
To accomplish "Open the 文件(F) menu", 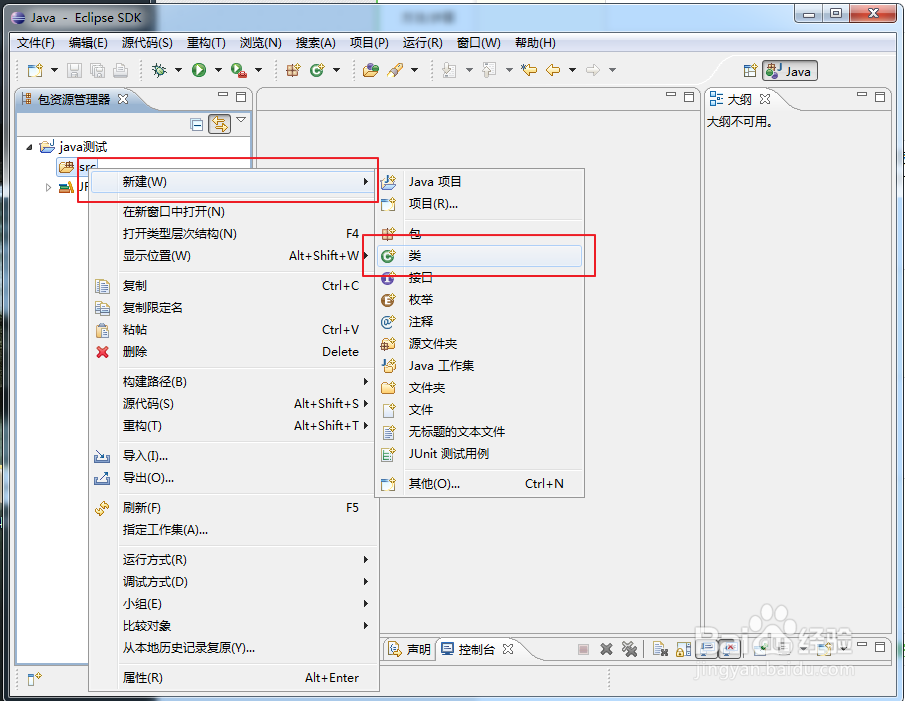I will pos(35,43).
